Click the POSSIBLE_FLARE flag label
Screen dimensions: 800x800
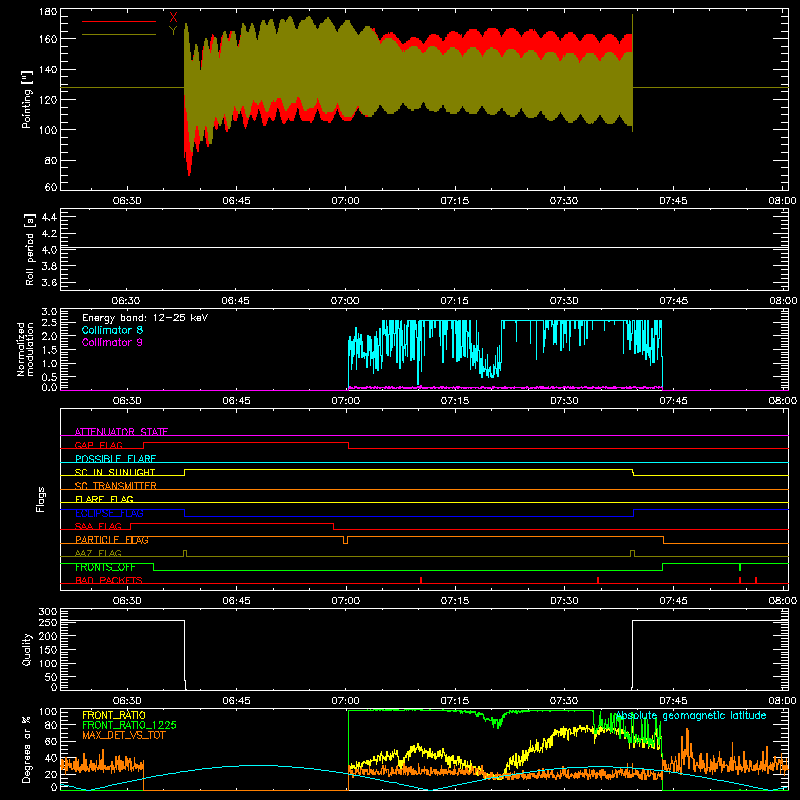click(x=115, y=459)
